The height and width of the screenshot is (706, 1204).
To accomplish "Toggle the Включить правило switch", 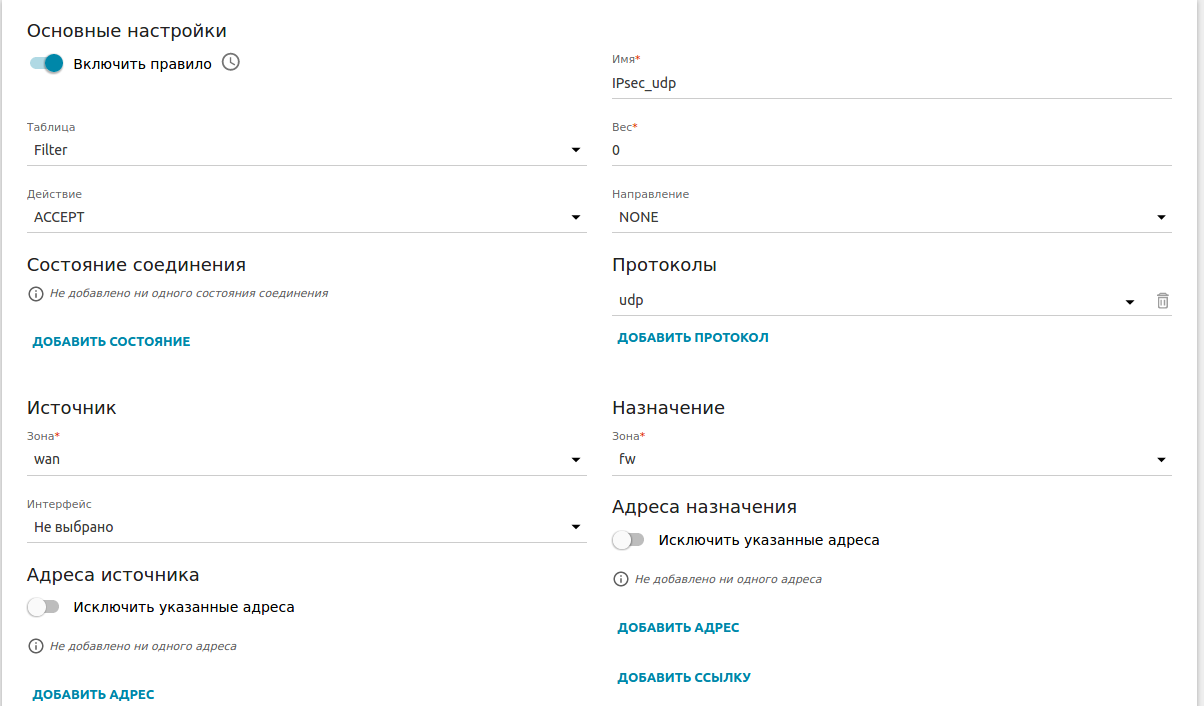I will coord(46,64).
